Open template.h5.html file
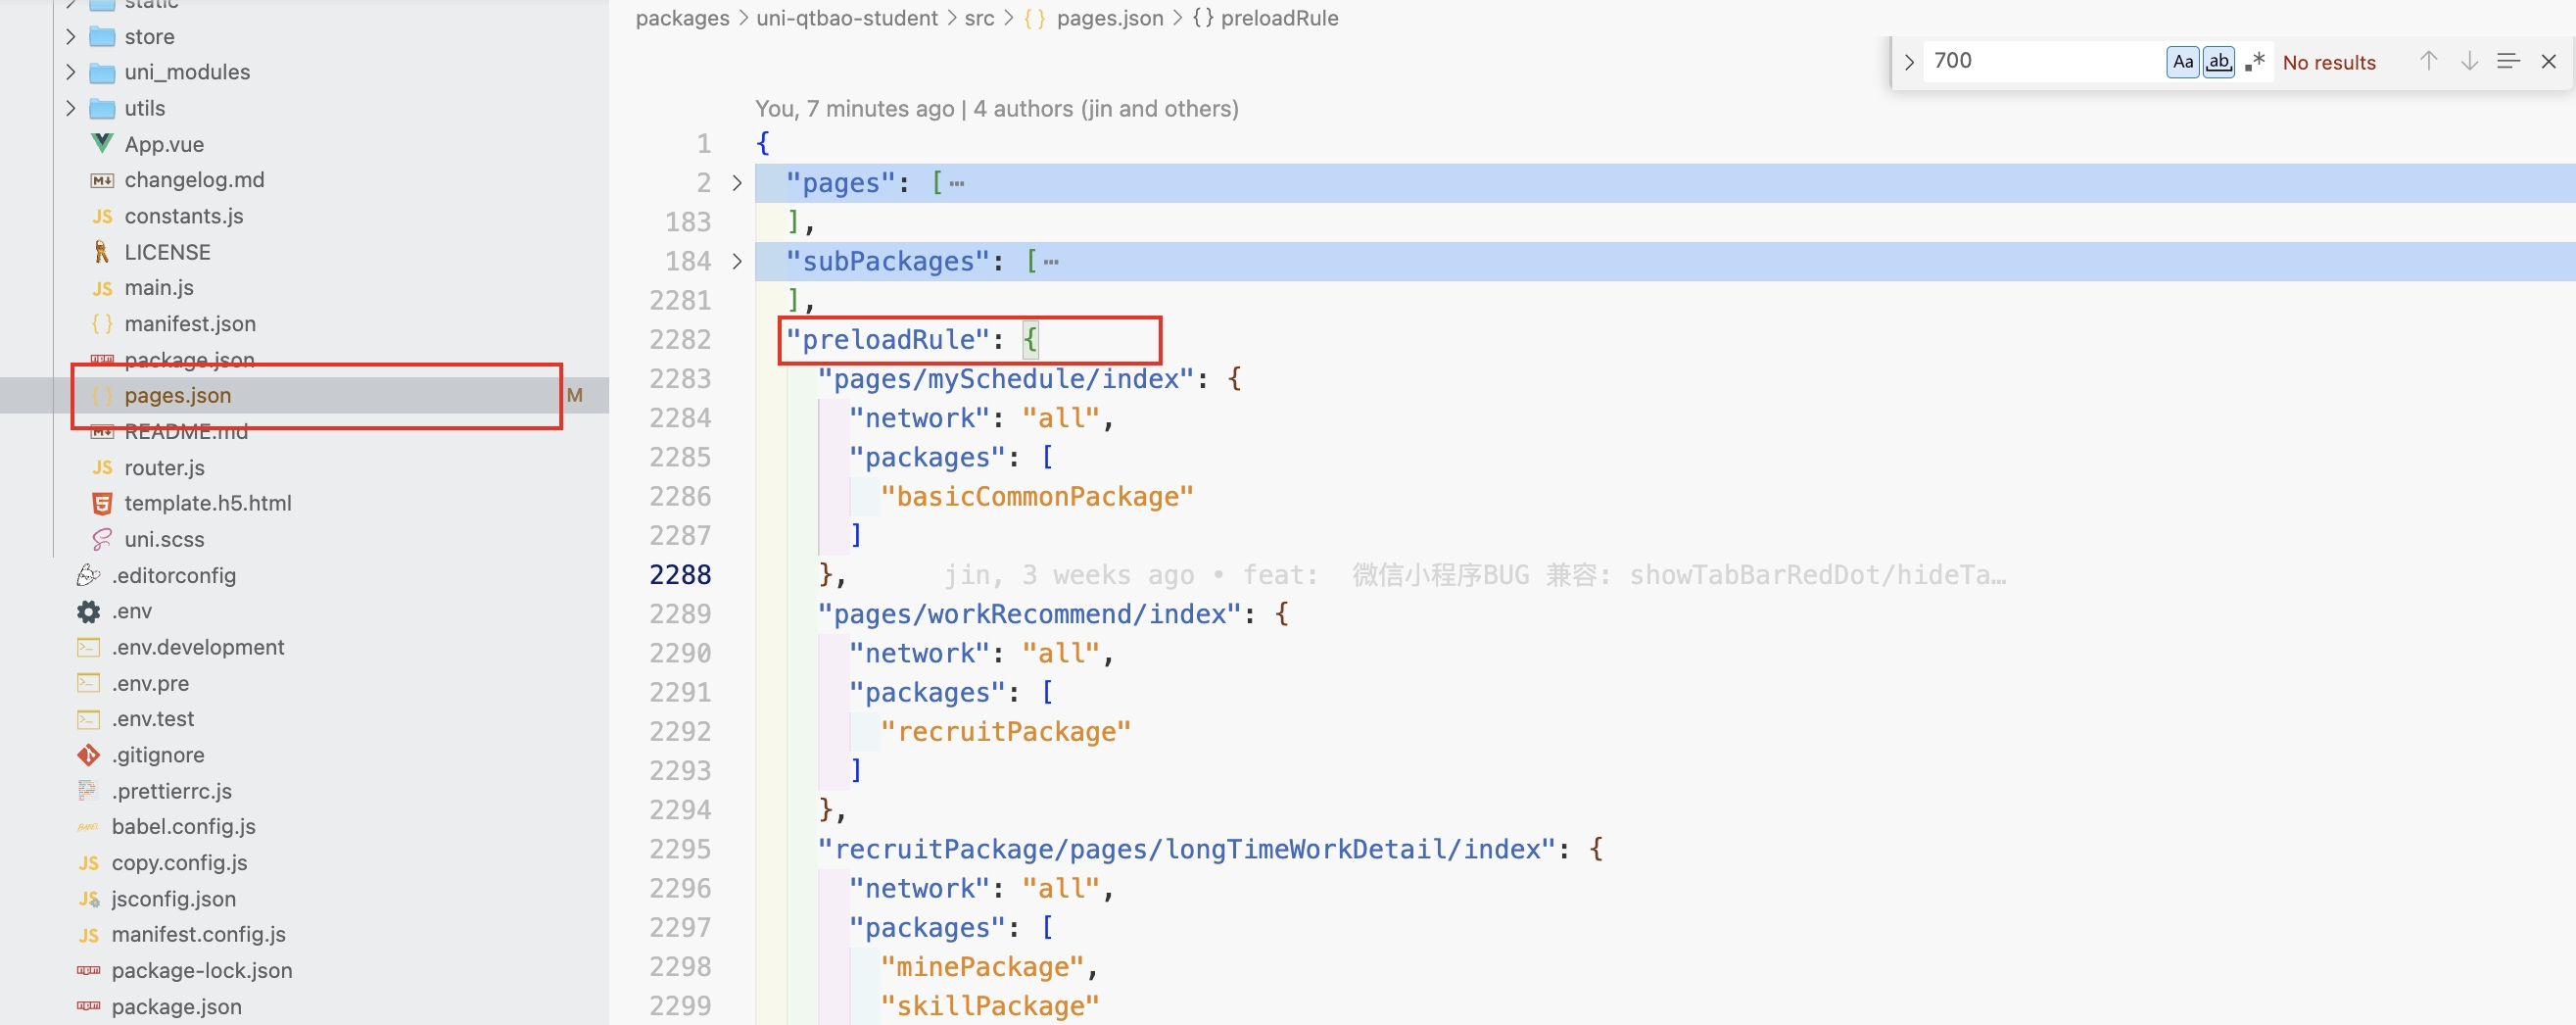 pyautogui.click(x=208, y=503)
